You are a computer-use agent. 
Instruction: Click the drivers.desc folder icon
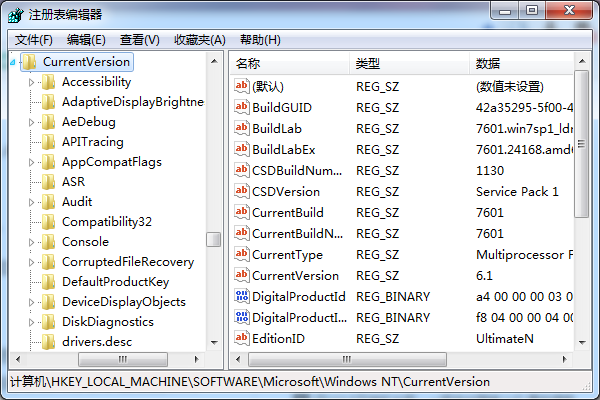(x=48, y=342)
